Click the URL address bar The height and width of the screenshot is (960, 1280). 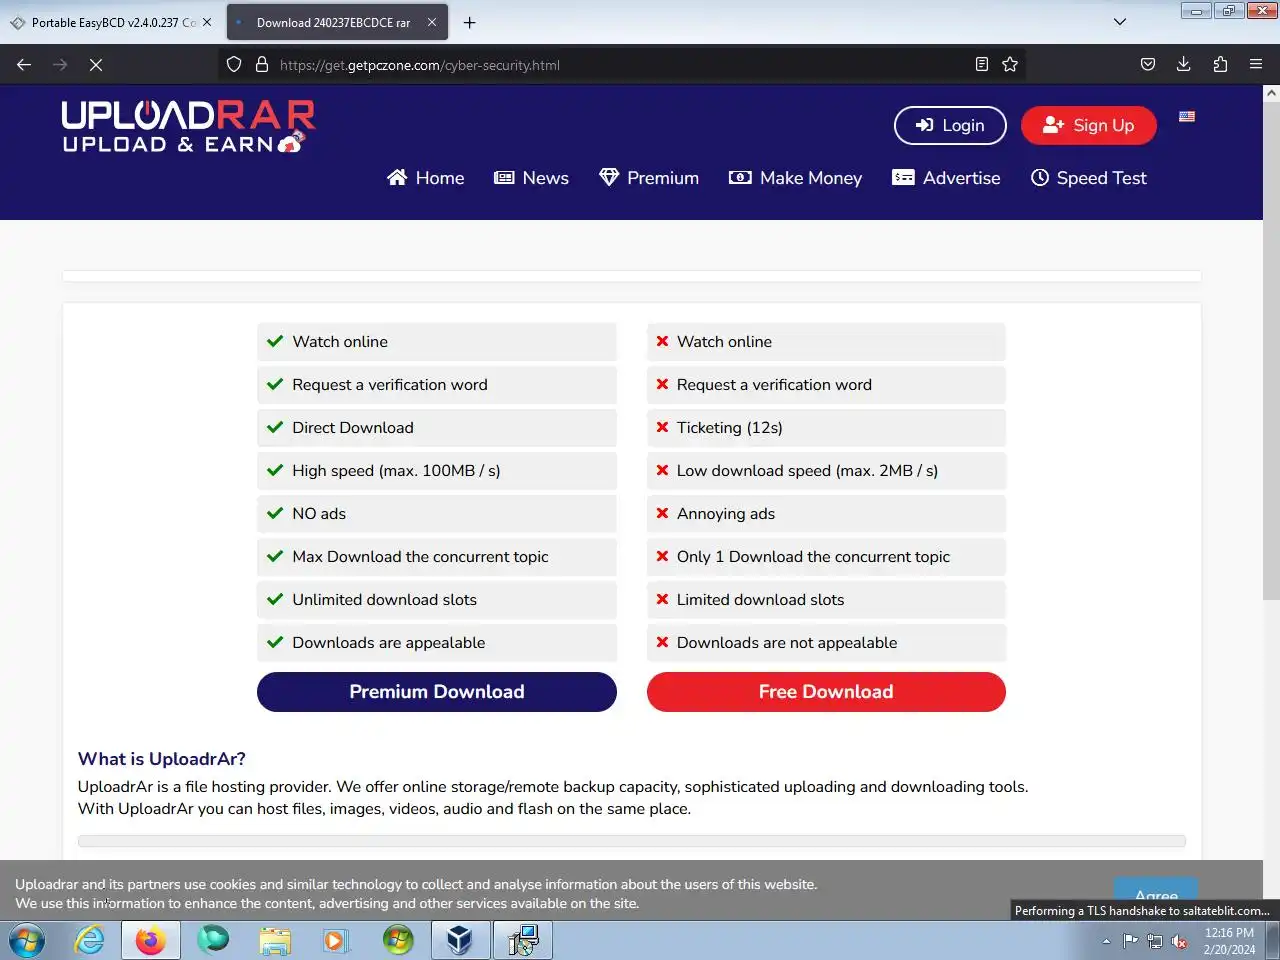coord(620,65)
